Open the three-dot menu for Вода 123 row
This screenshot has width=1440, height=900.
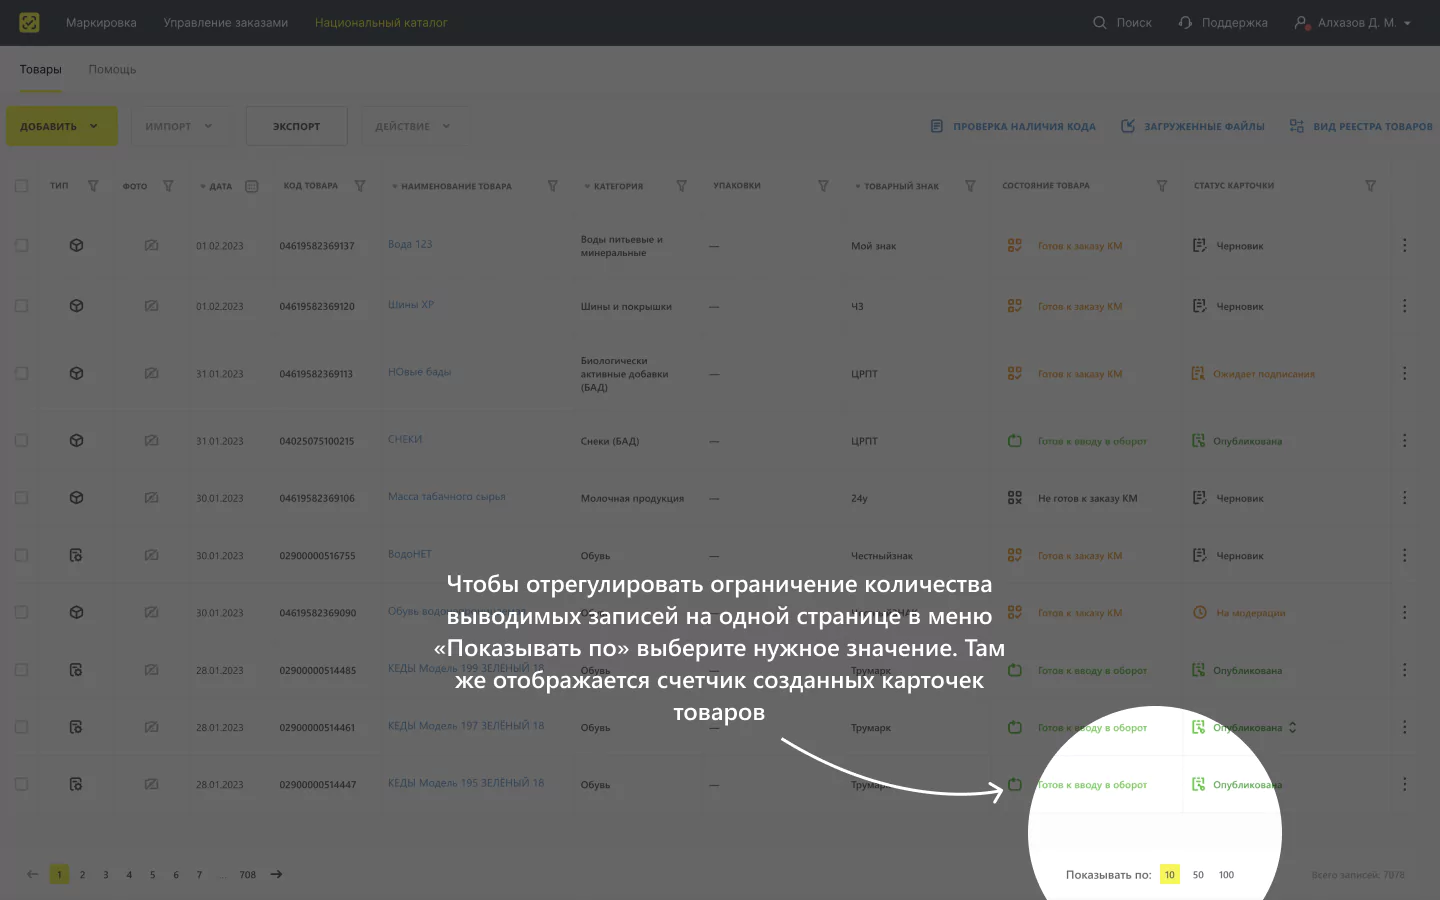(1404, 245)
